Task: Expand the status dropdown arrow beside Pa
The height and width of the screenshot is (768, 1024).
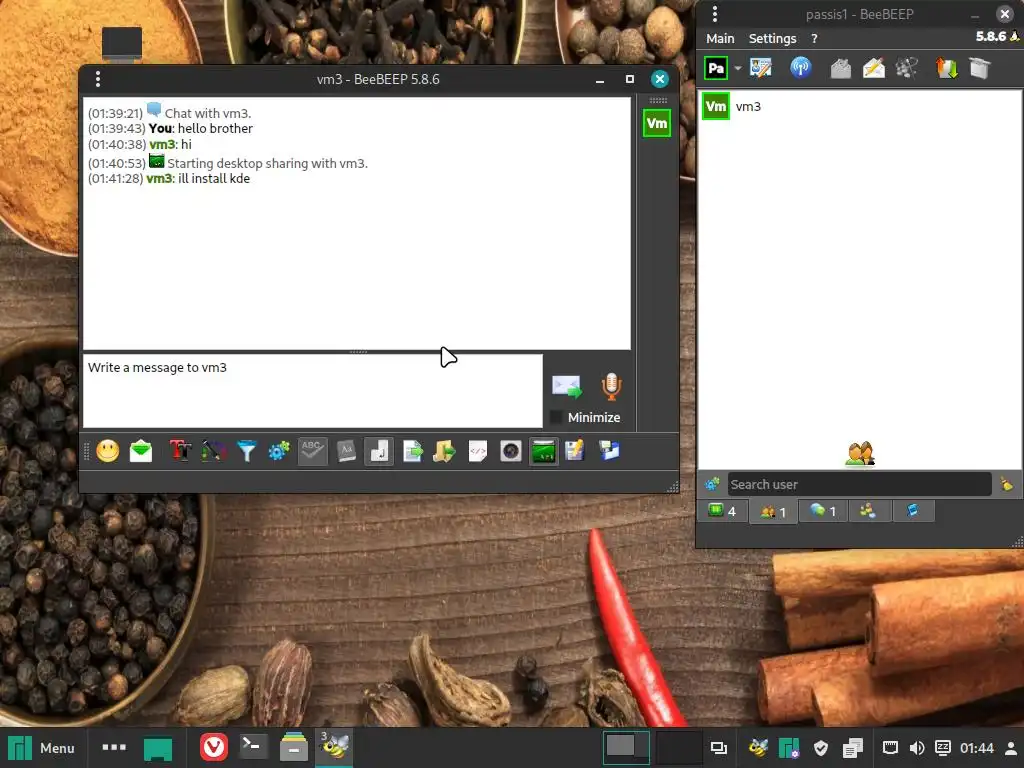Action: (x=738, y=68)
